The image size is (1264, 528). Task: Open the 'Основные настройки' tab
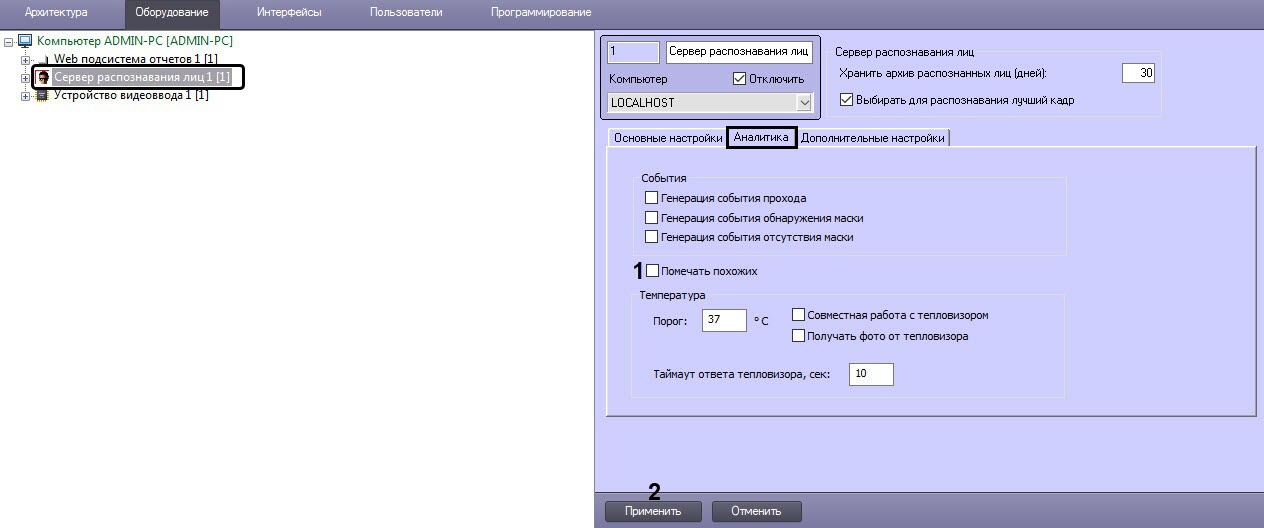coord(667,138)
